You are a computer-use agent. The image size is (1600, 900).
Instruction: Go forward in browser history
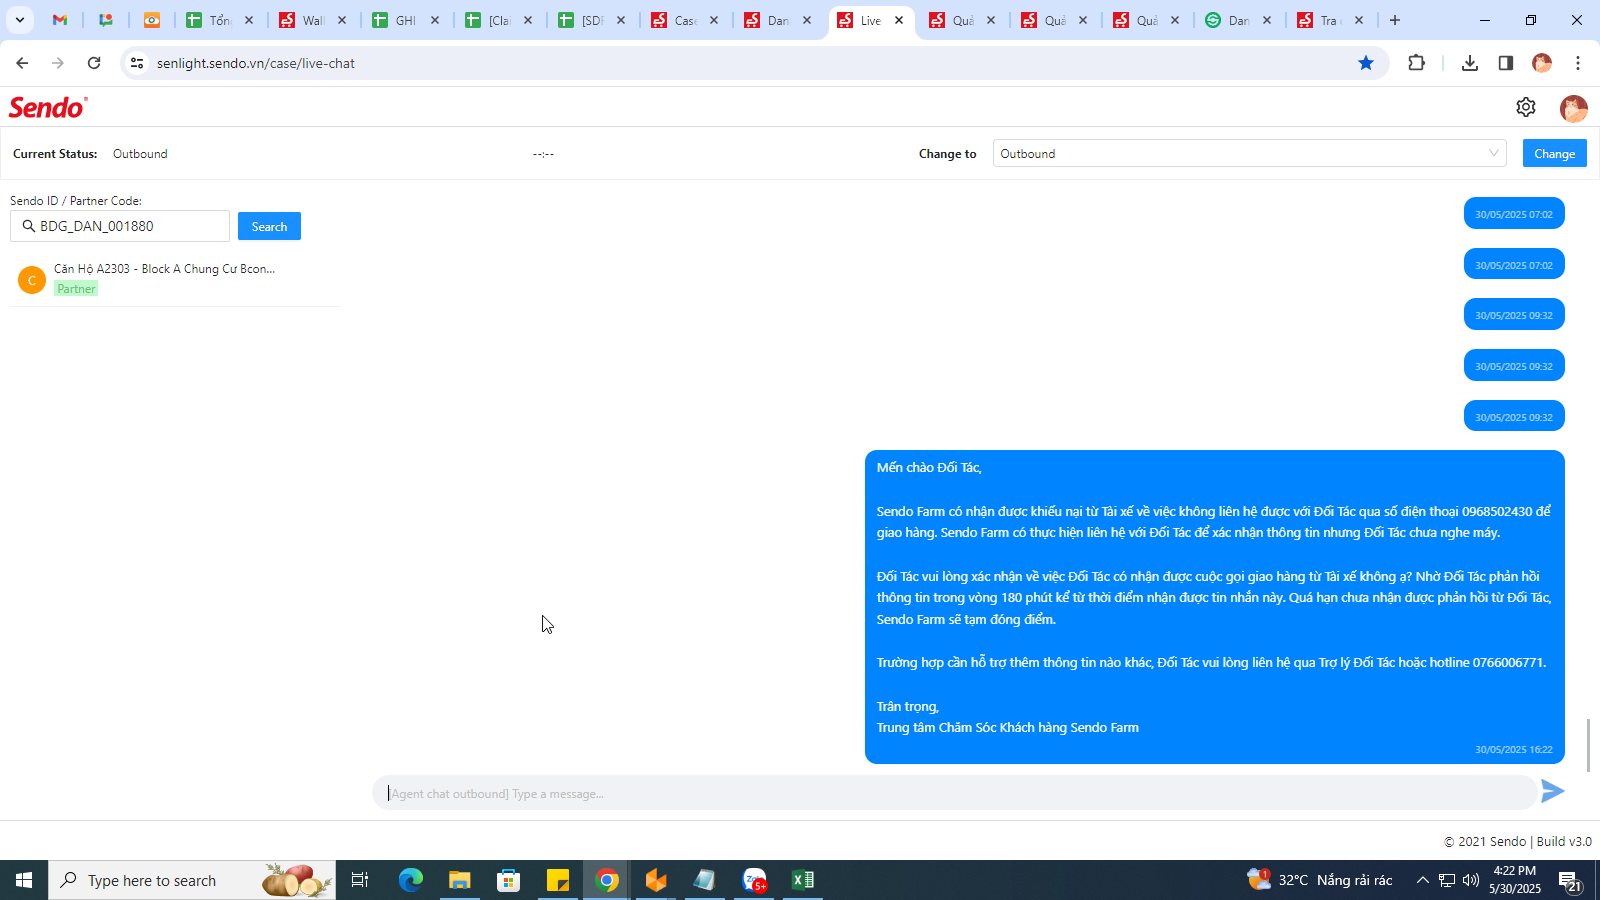(58, 63)
